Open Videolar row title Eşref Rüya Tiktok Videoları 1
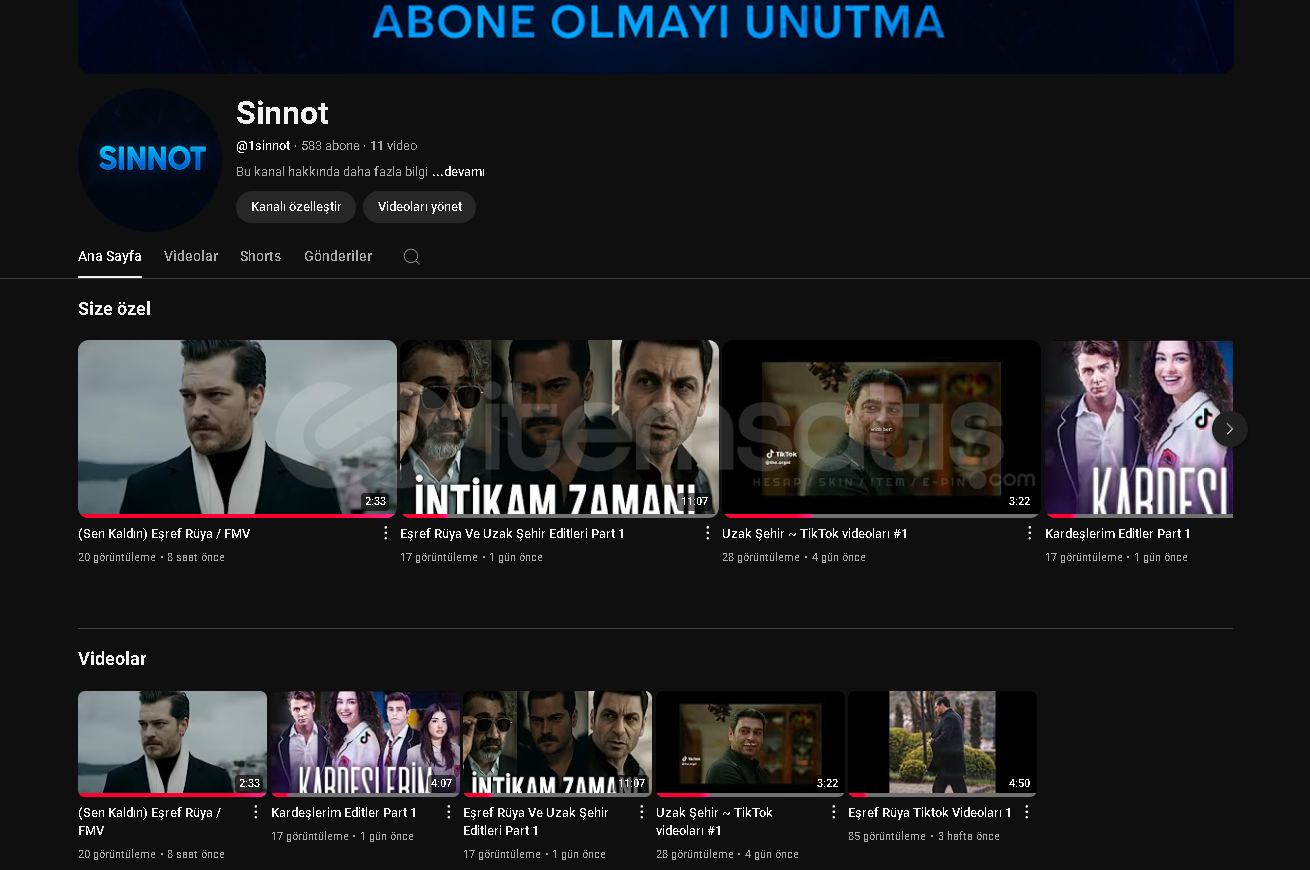This screenshot has height=870, width=1310. point(930,813)
